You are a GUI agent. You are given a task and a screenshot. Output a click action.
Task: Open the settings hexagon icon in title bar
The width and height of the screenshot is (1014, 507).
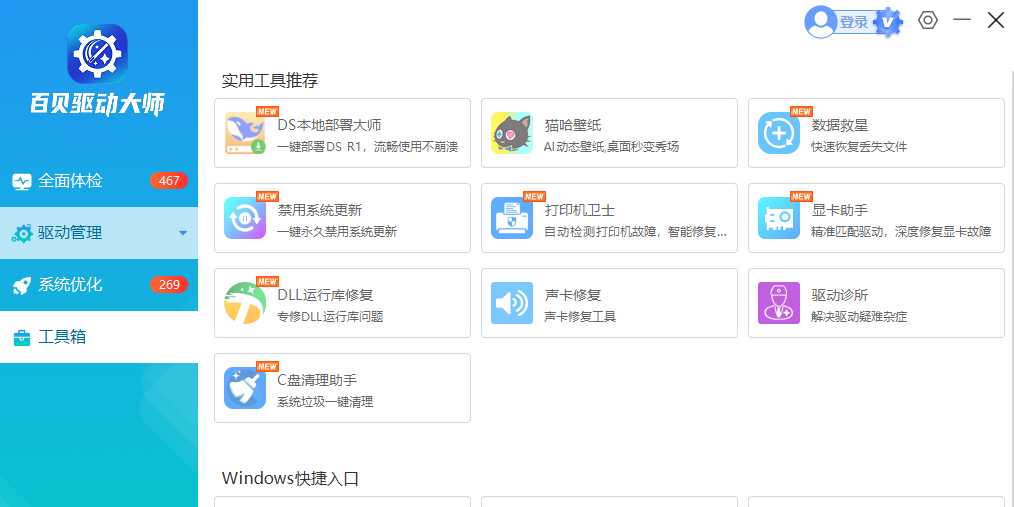click(928, 20)
